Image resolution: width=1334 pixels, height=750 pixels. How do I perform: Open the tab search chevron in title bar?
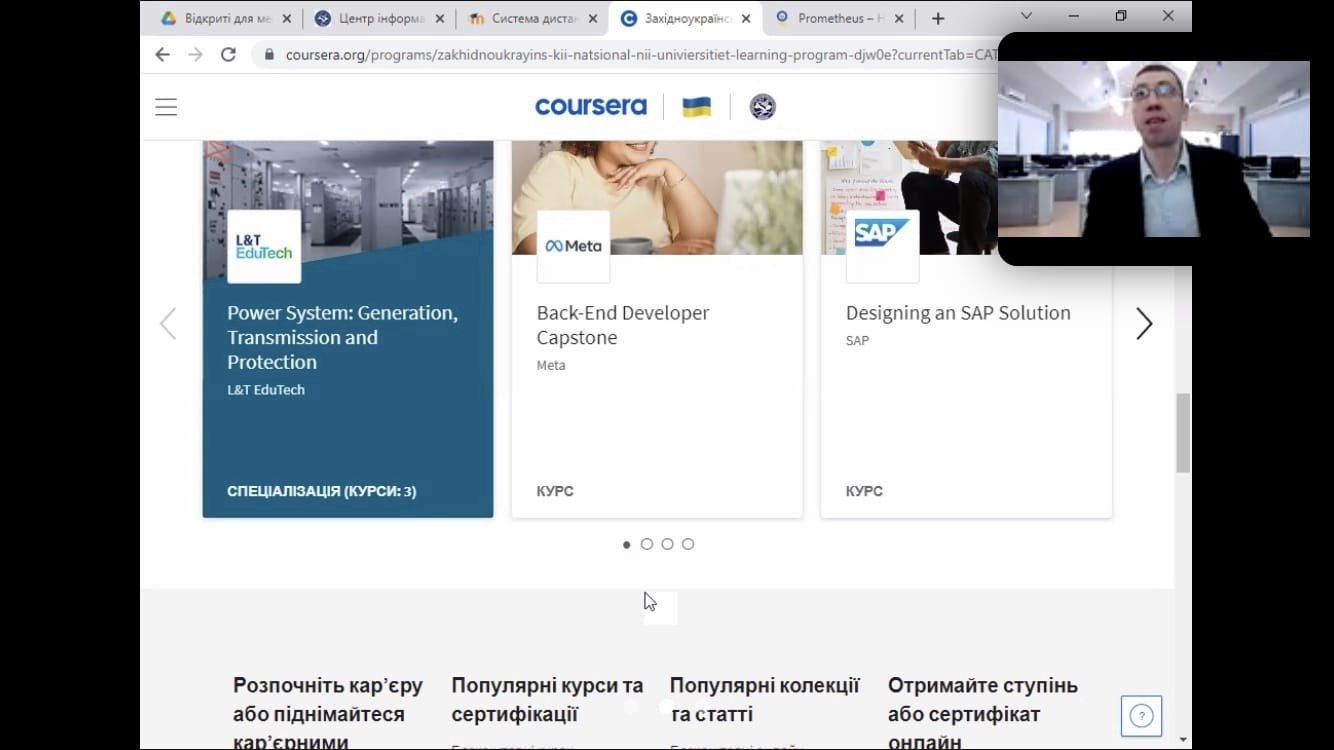coord(1026,16)
